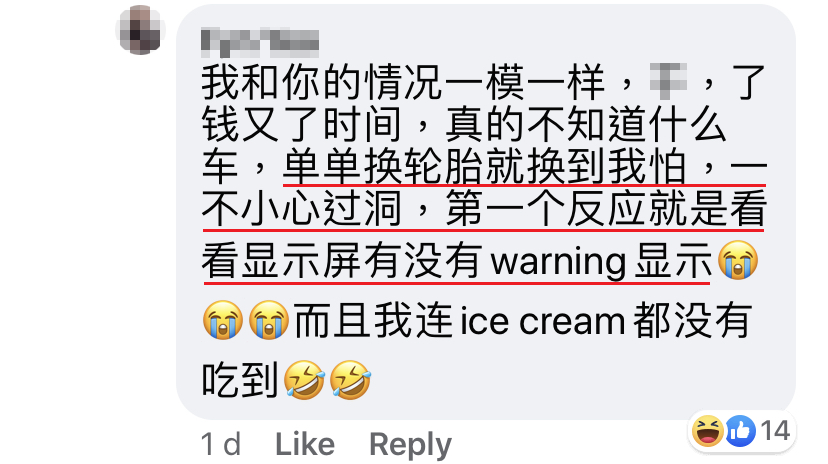Image resolution: width=828 pixels, height=464 pixels.
Task: Click the first rolling-laughing emoji after "吃到"
Action: (304, 380)
